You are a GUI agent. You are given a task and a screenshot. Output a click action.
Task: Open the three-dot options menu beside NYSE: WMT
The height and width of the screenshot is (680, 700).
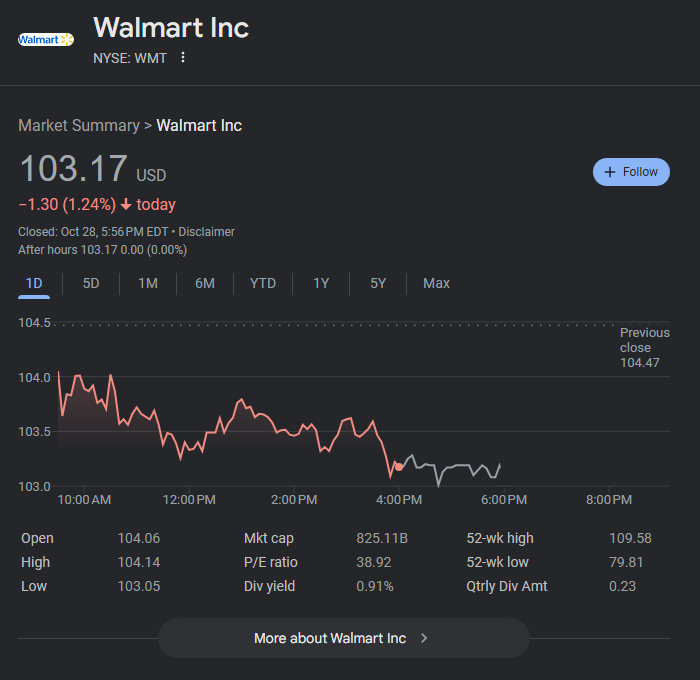point(182,57)
